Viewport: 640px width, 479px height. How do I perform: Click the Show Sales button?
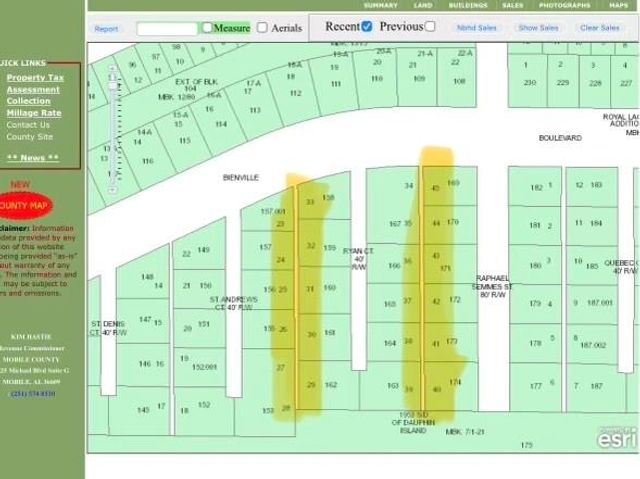click(x=538, y=28)
